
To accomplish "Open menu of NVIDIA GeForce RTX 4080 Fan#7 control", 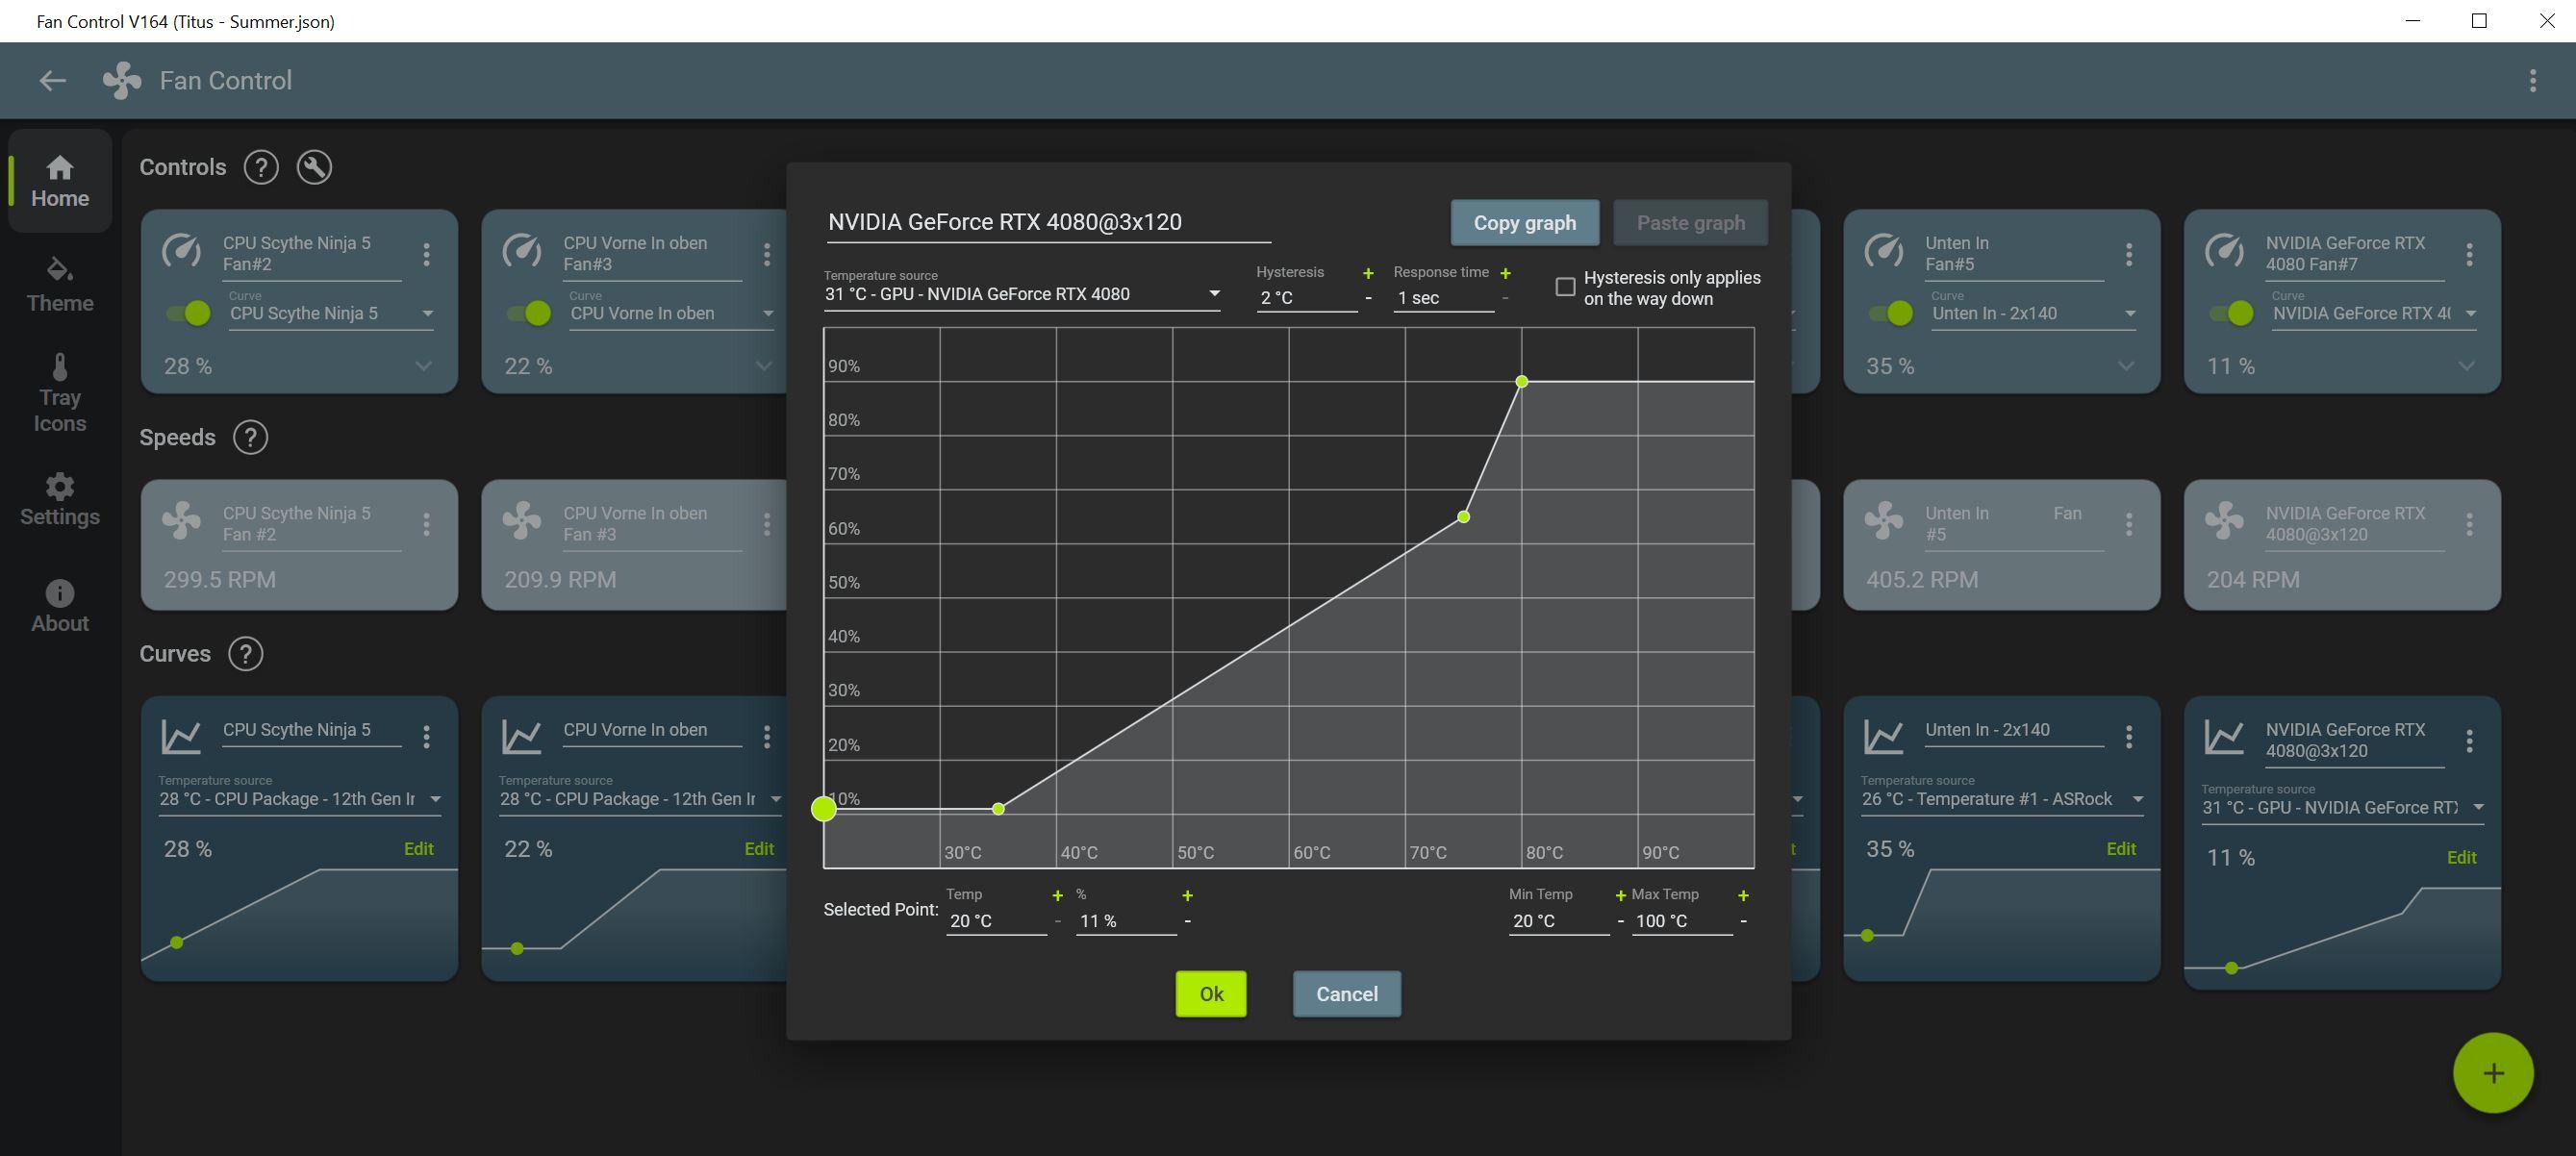I will pos(2469,254).
